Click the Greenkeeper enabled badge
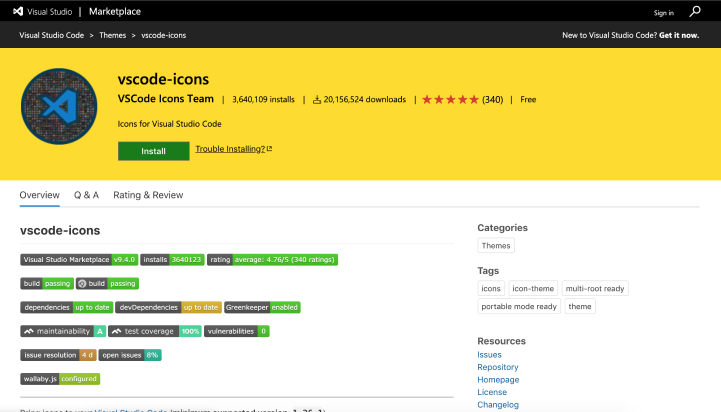721x412 pixels. 262,307
